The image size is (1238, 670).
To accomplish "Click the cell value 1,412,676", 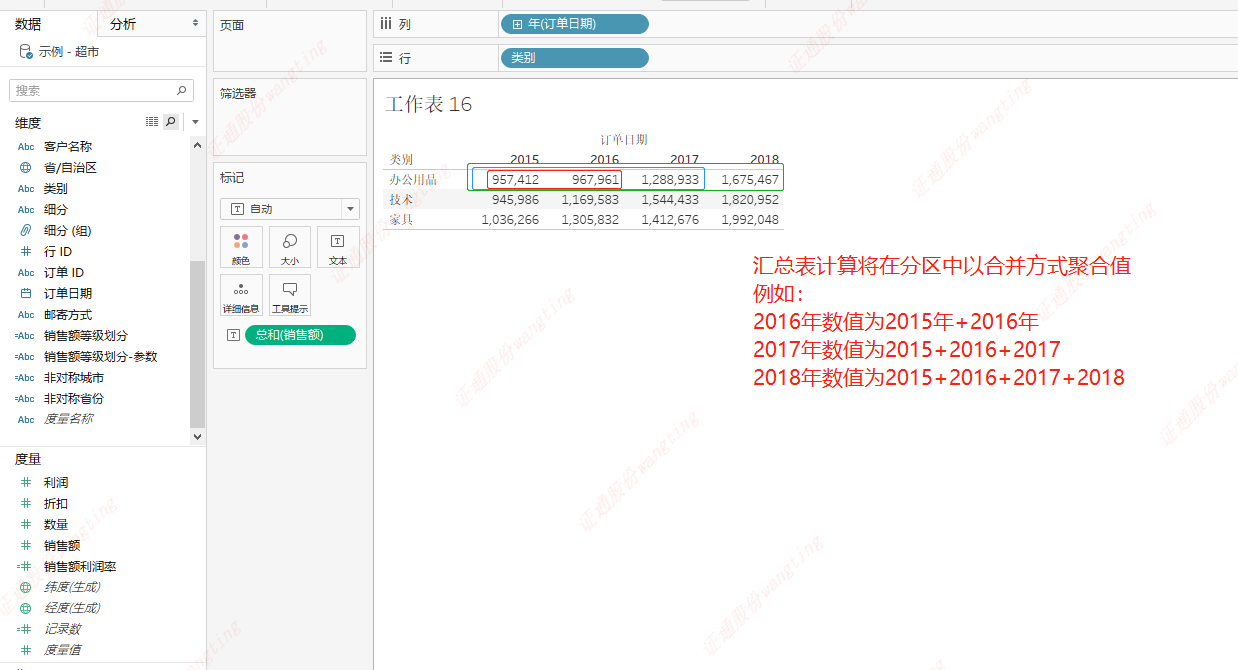I will coord(670,220).
